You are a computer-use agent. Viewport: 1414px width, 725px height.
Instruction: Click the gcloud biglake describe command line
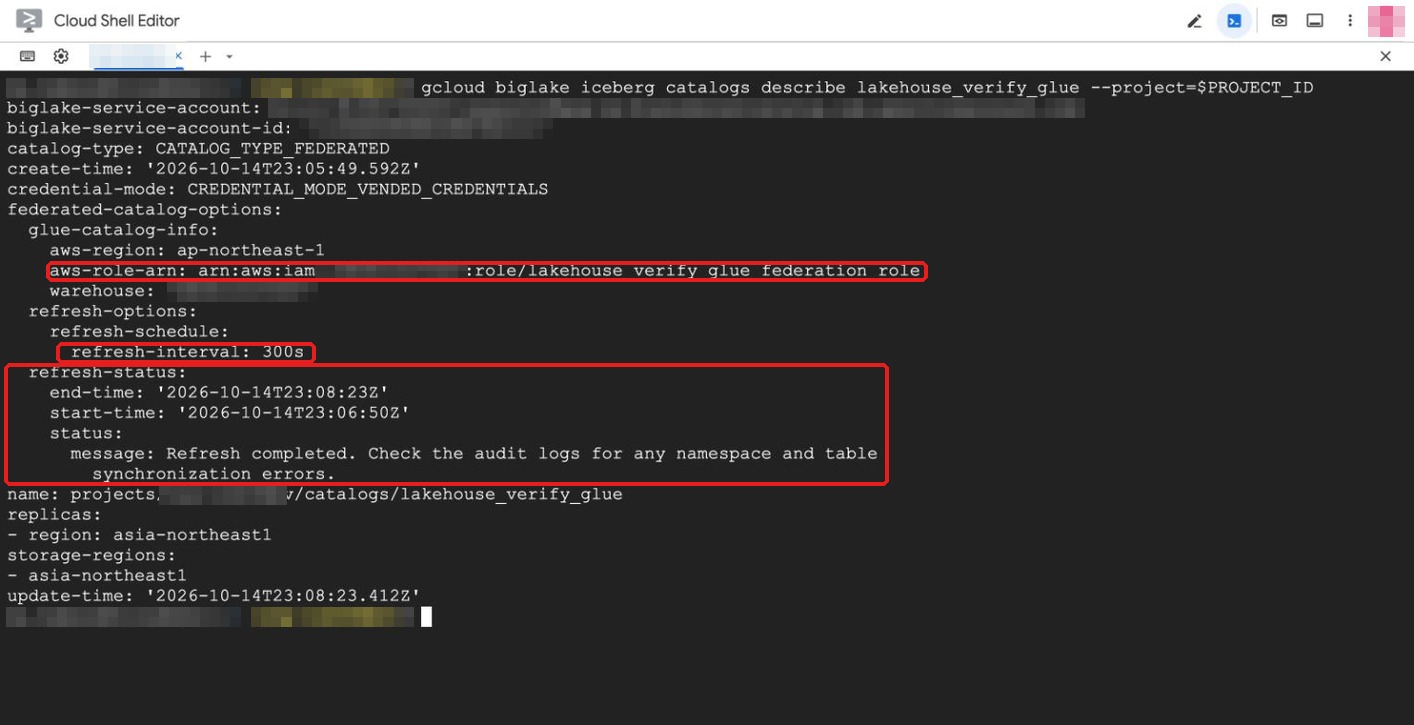point(867,88)
